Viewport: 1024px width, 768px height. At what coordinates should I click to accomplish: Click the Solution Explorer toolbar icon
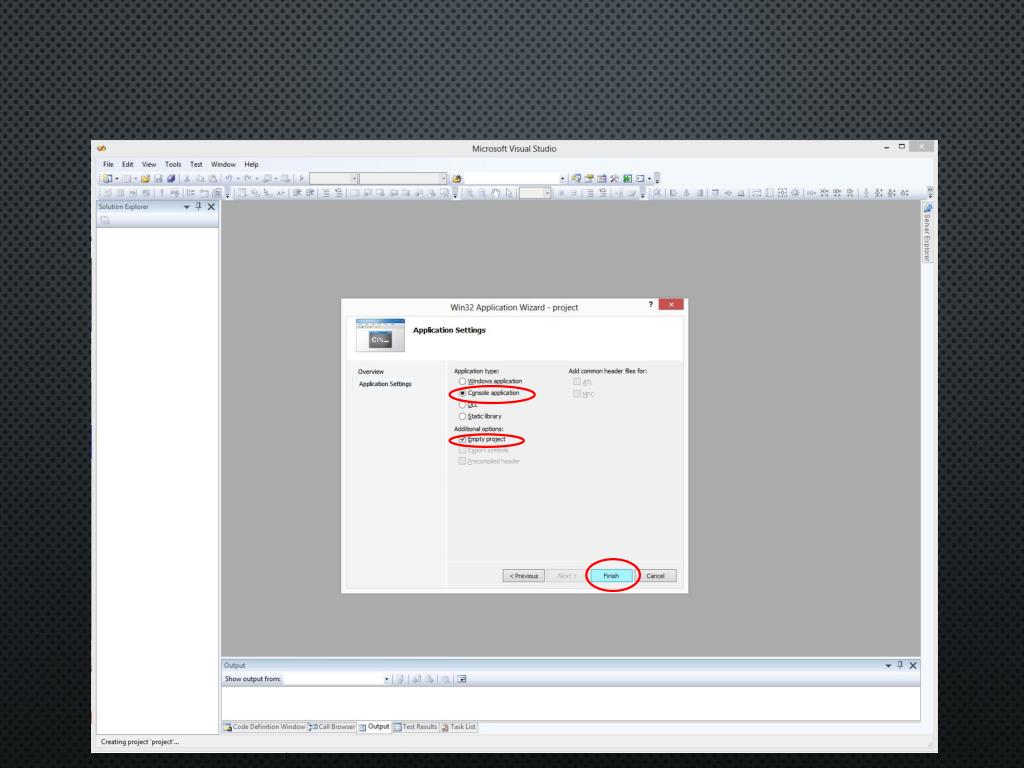576,178
